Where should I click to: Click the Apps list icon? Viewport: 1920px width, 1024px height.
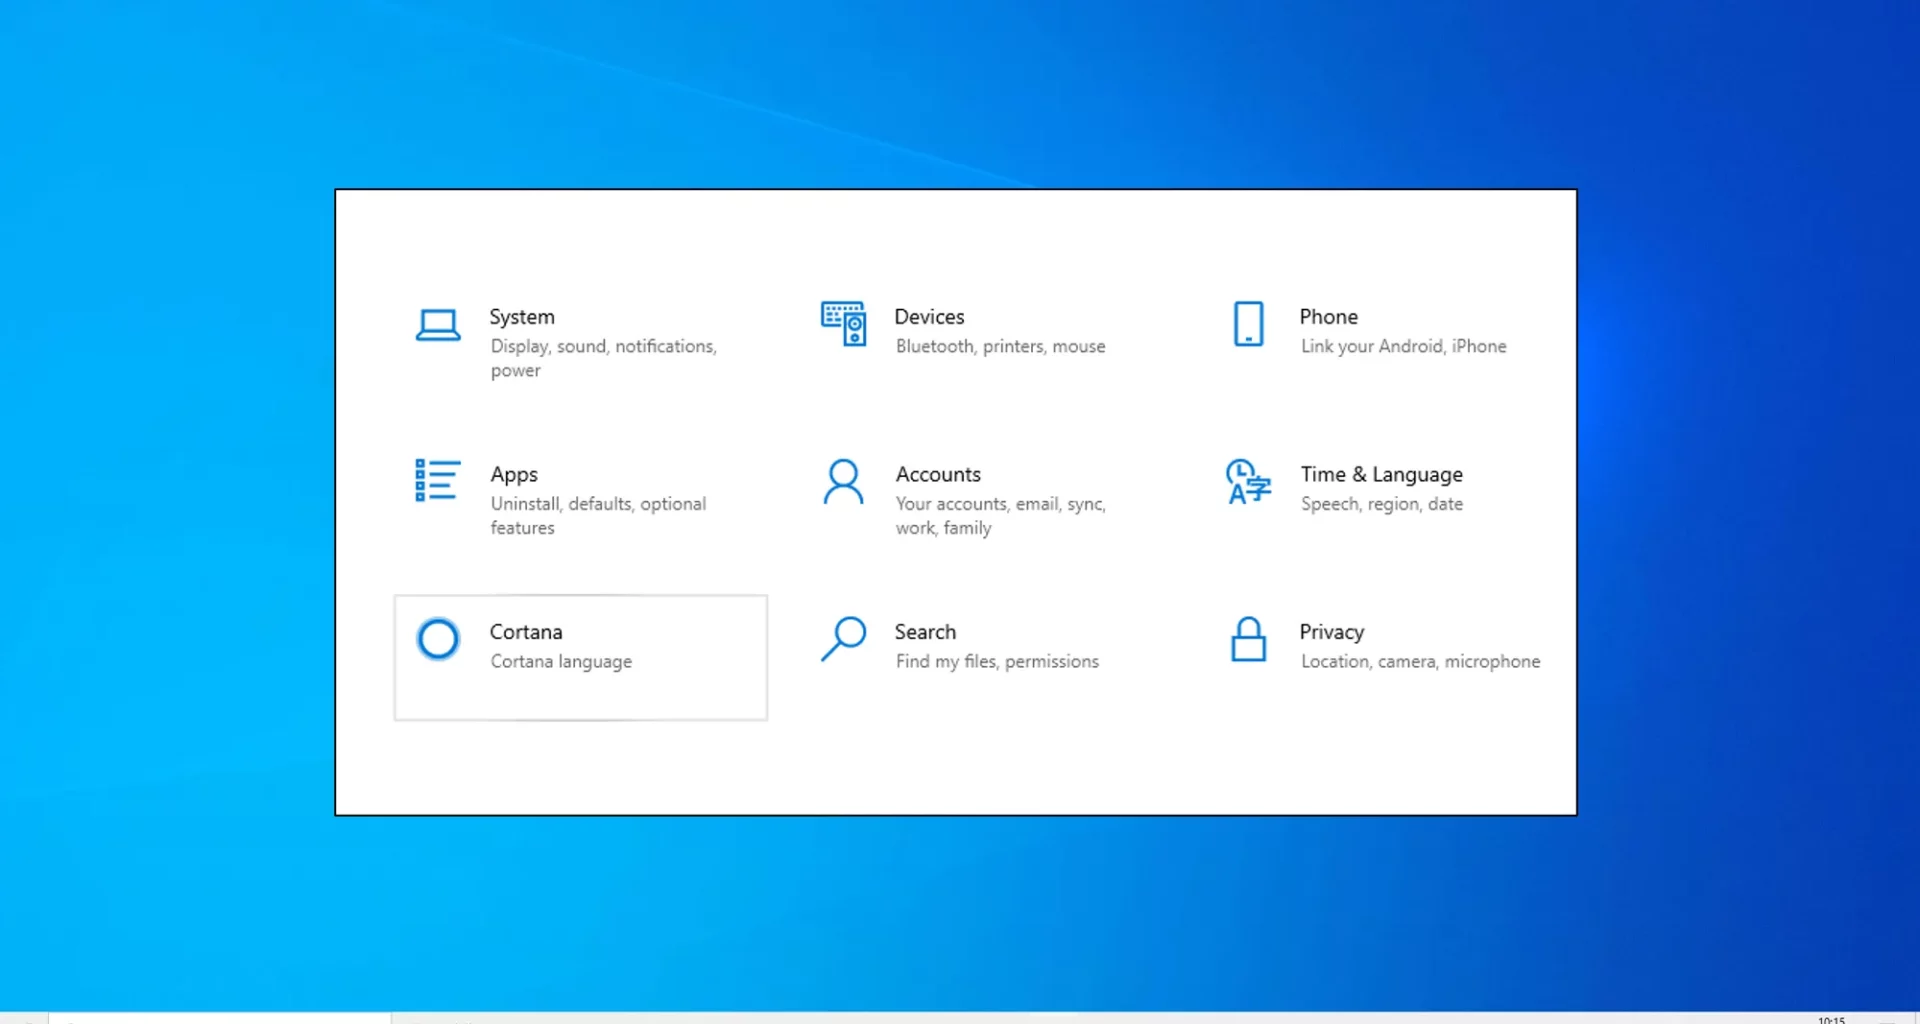(437, 481)
